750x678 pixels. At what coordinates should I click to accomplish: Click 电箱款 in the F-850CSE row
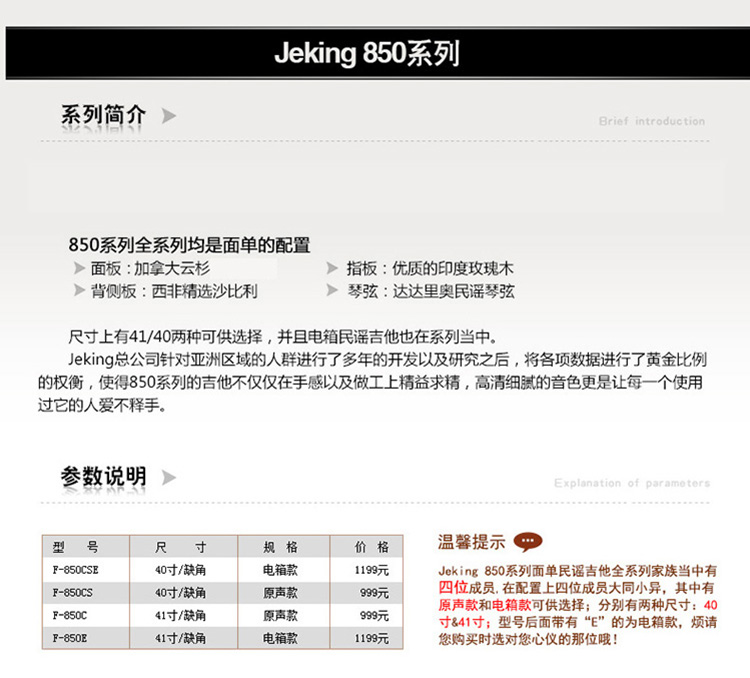click(x=280, y=570)
